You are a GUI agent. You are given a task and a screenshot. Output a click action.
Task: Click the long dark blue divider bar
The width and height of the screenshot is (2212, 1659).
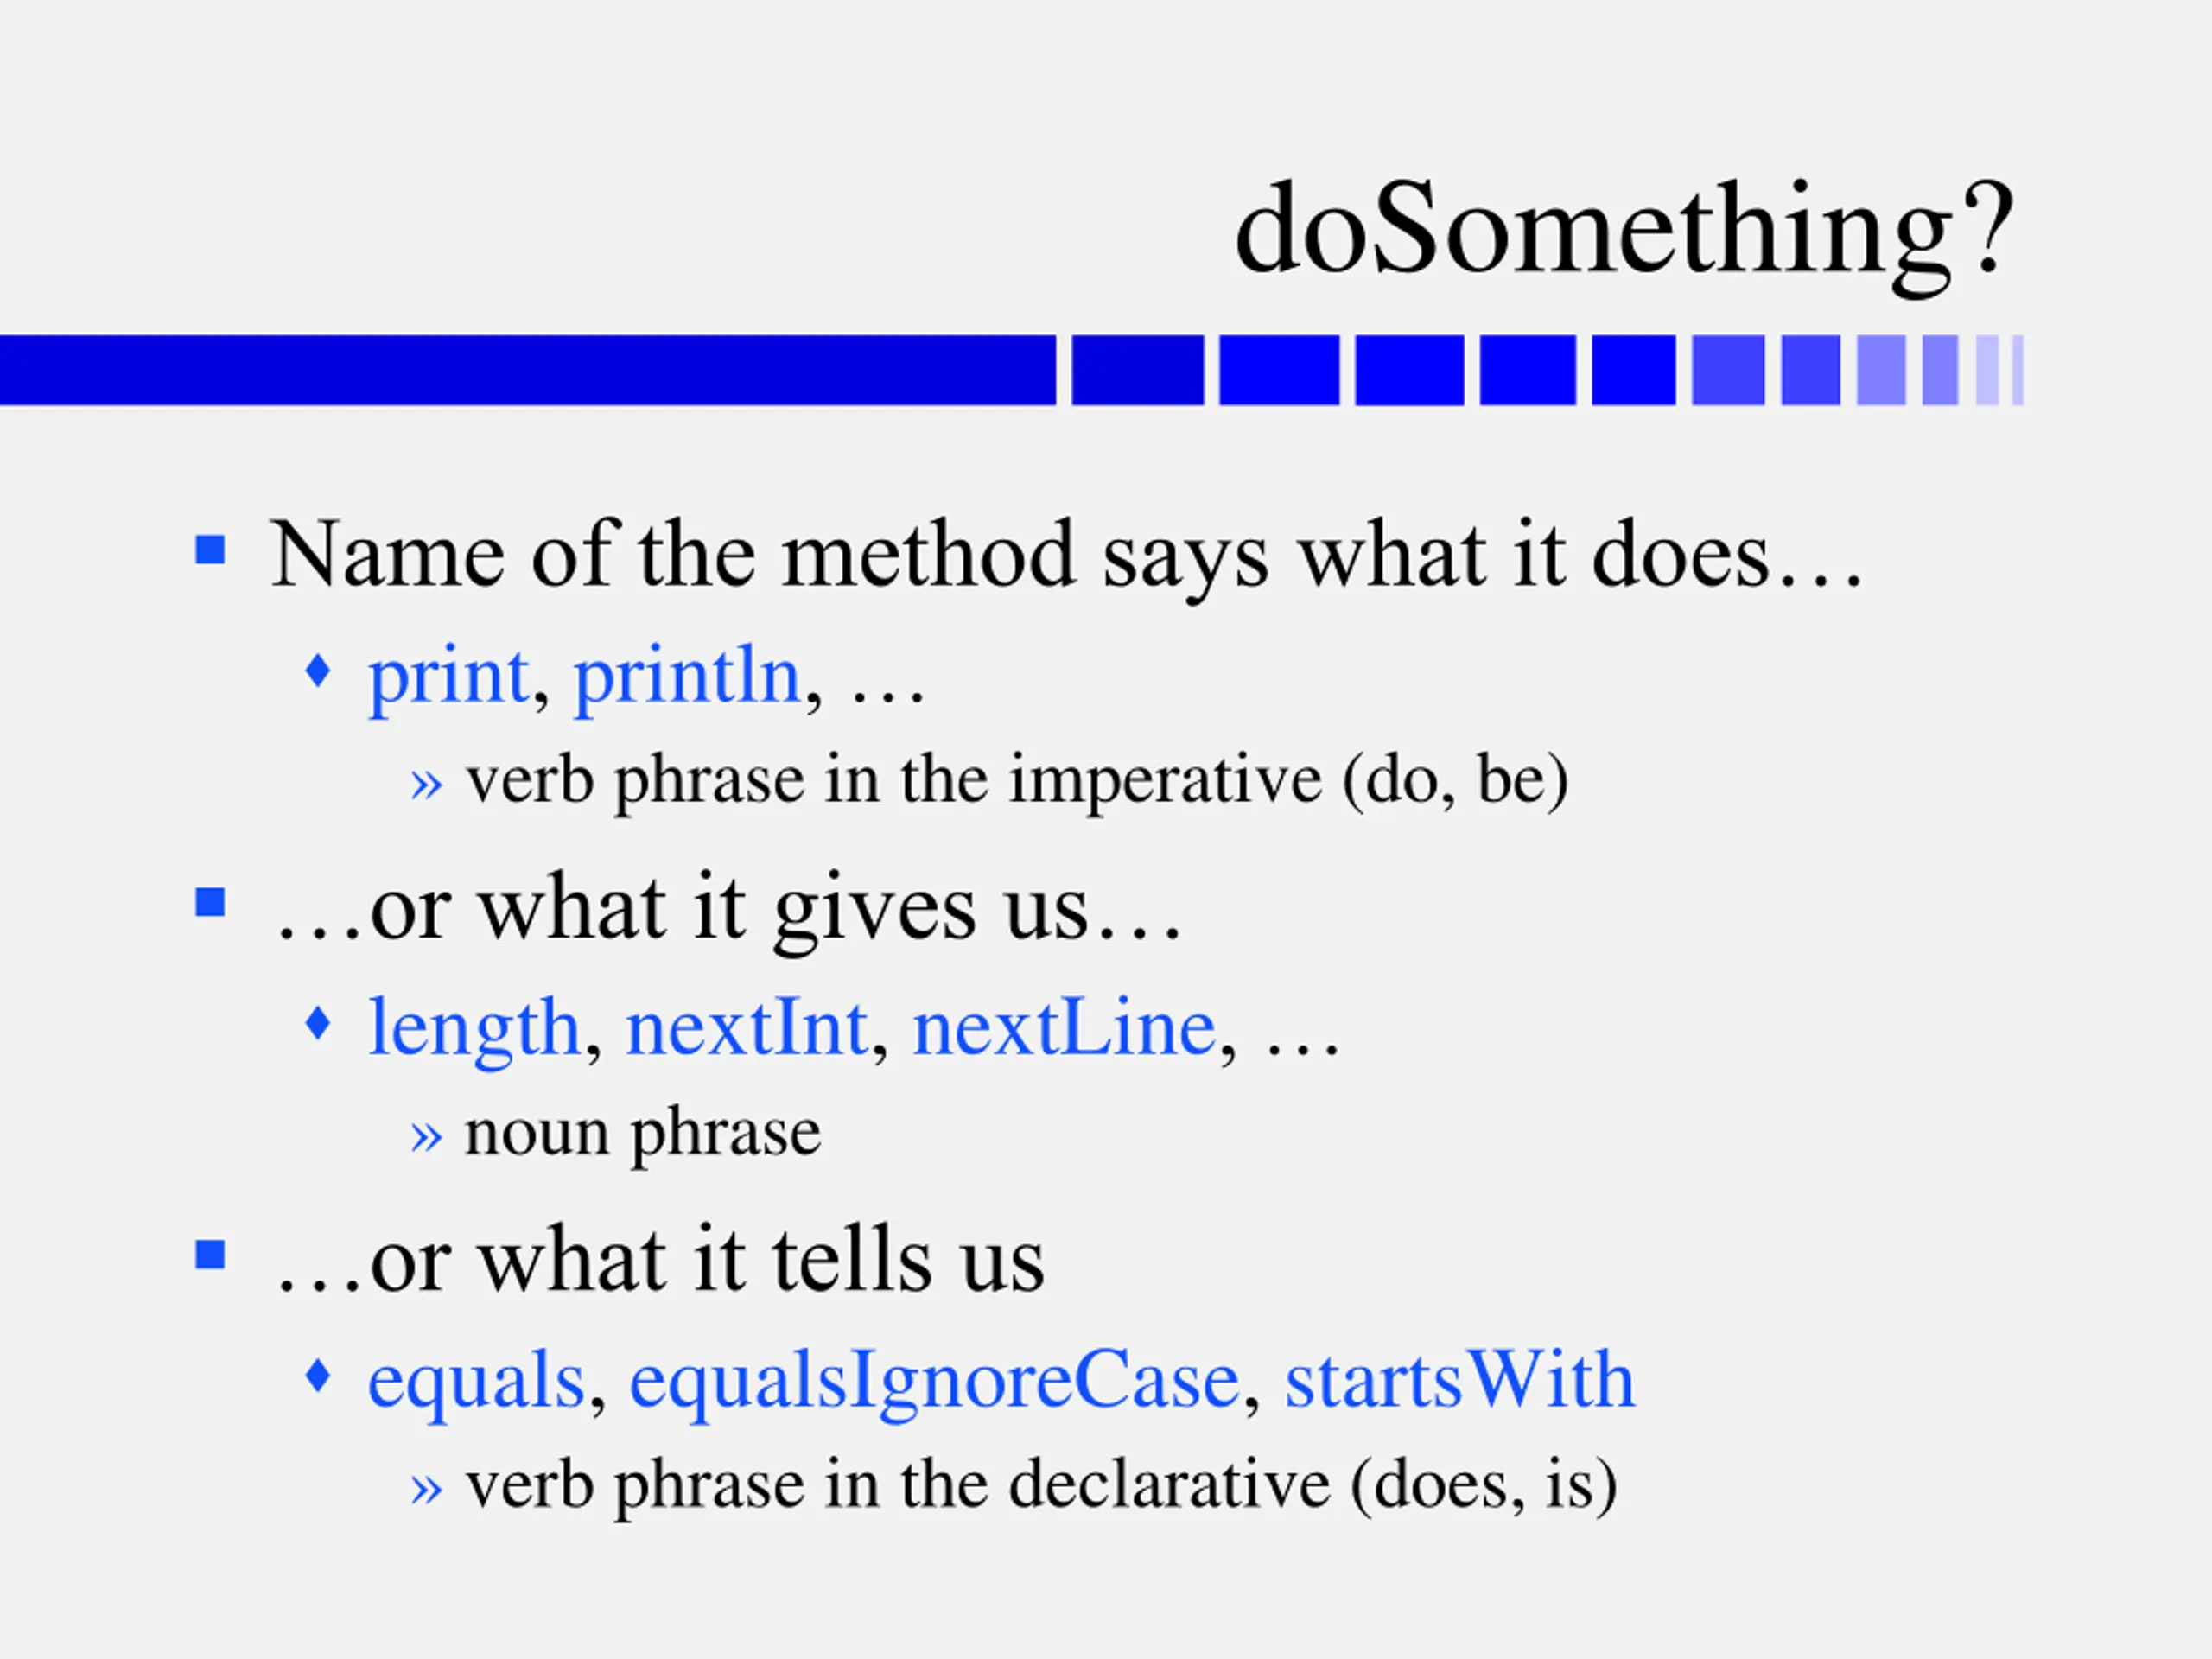click(x=527, y=370)
